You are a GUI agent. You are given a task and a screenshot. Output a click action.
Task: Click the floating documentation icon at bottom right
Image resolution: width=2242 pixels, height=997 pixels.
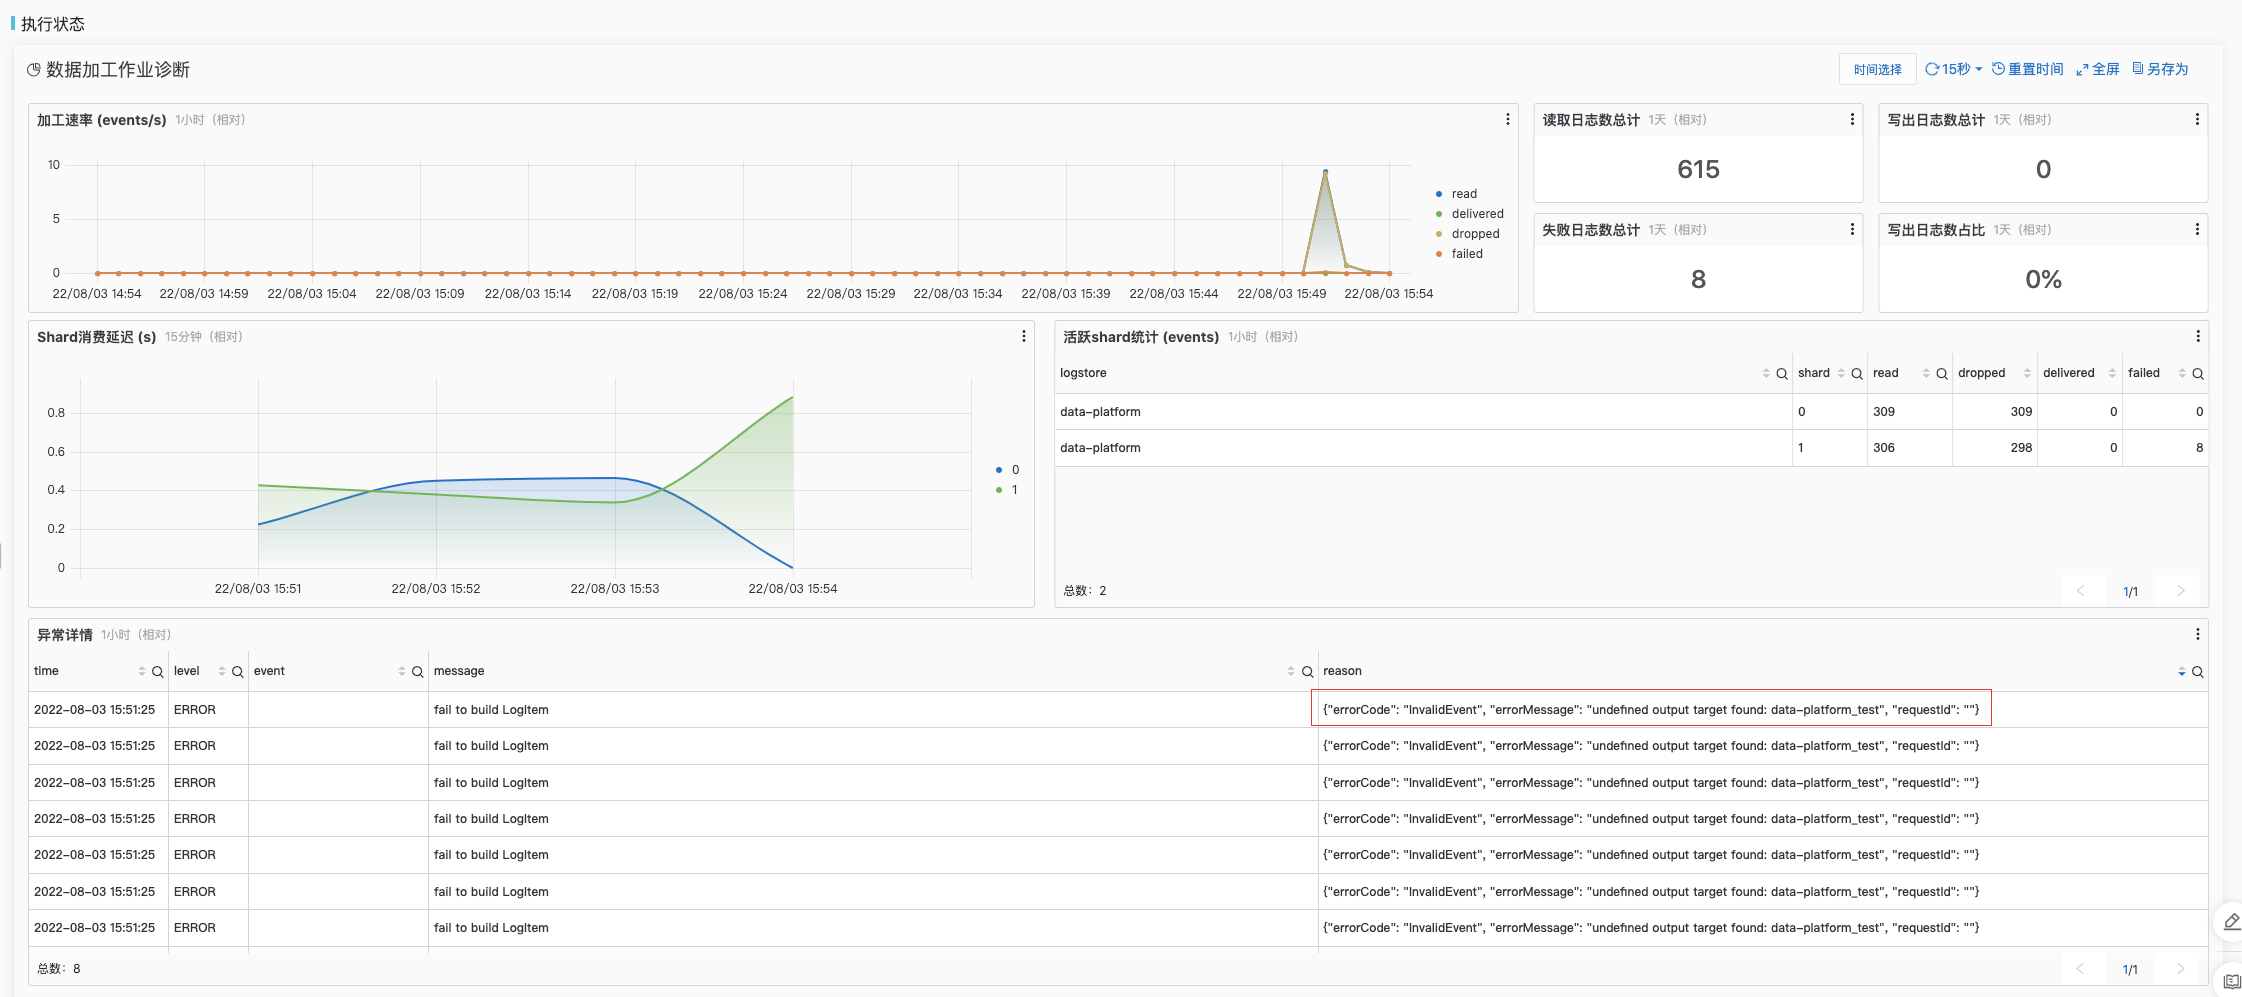[2231, 981]
